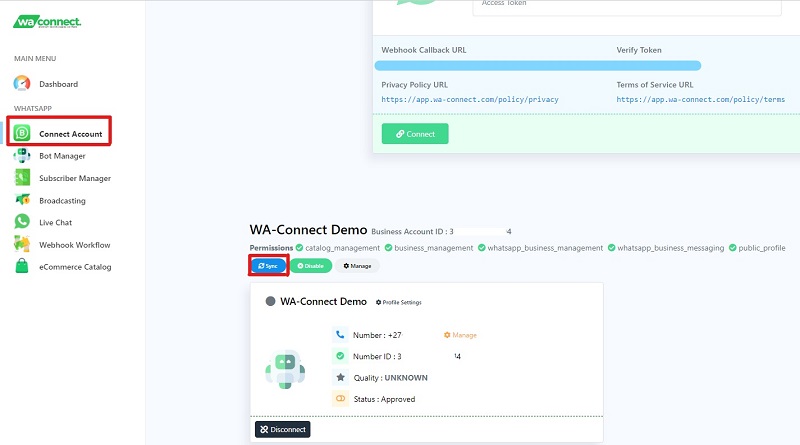Viewport: 800px width, 445px height.
Task: Open the Privacy Policy URL link
Action: click(470, 100)
